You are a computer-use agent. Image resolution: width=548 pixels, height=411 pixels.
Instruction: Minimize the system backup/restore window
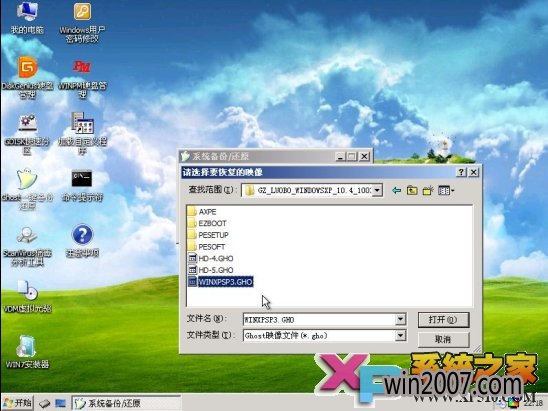340,156
